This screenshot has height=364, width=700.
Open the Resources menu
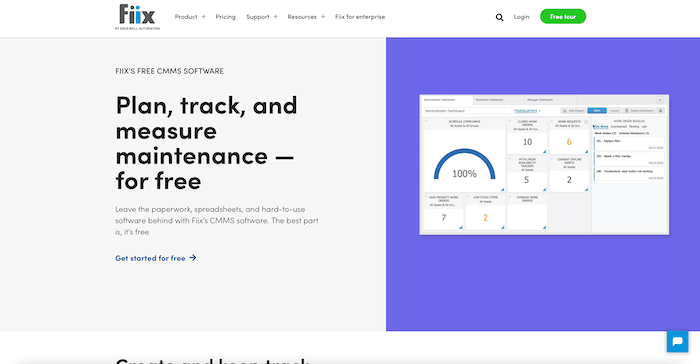tap(302, 17)
